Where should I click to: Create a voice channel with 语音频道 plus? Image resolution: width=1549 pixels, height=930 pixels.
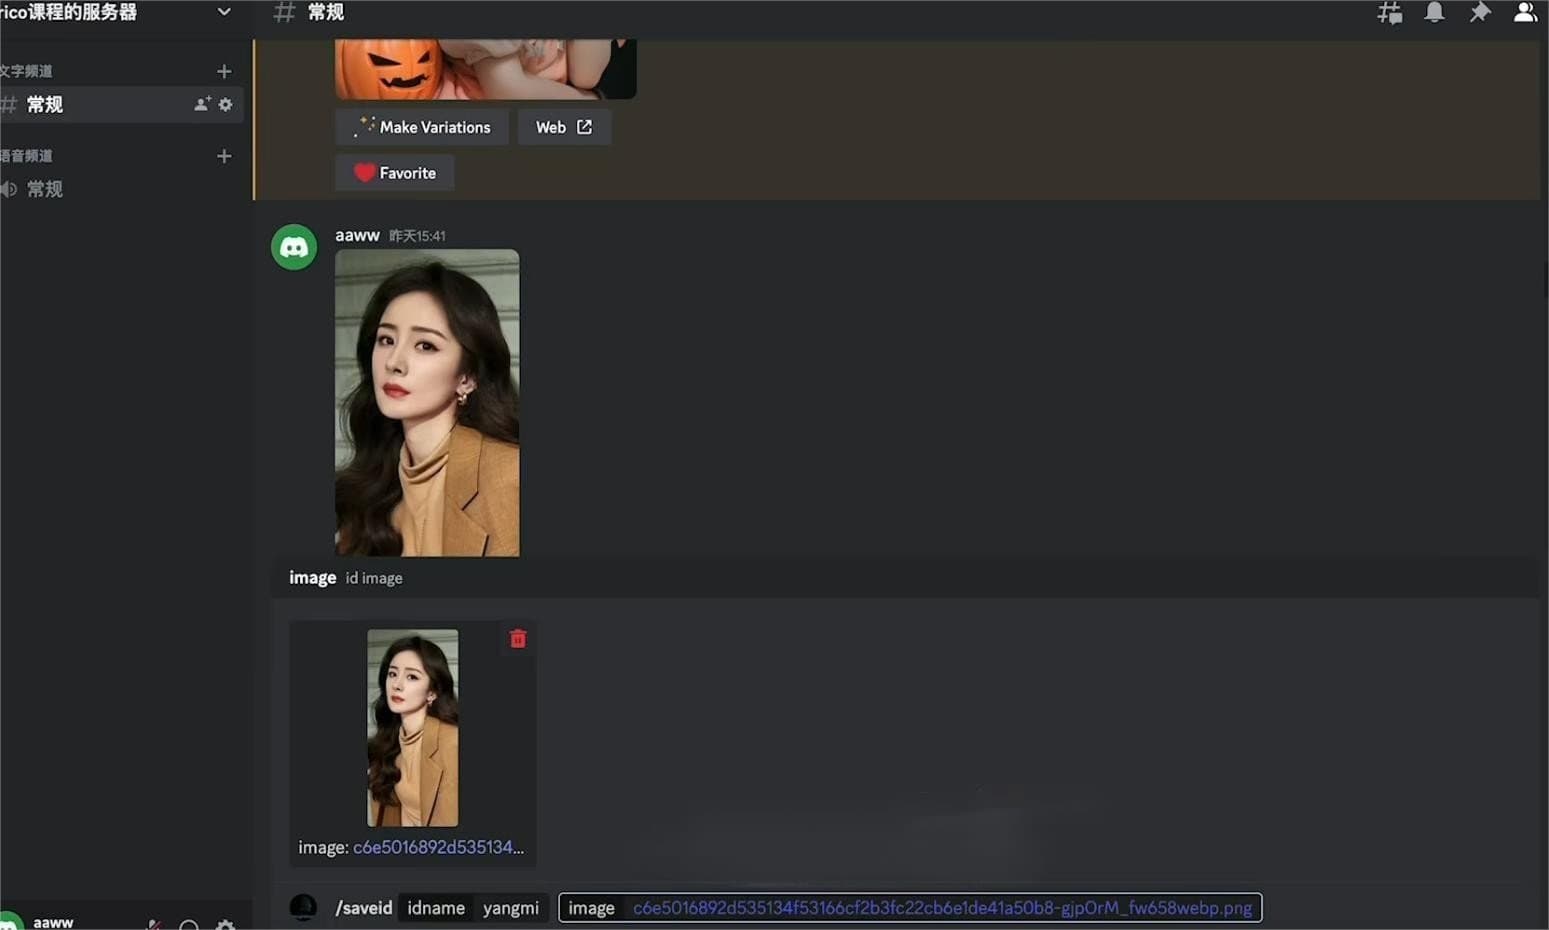click(x=224, y=156)
